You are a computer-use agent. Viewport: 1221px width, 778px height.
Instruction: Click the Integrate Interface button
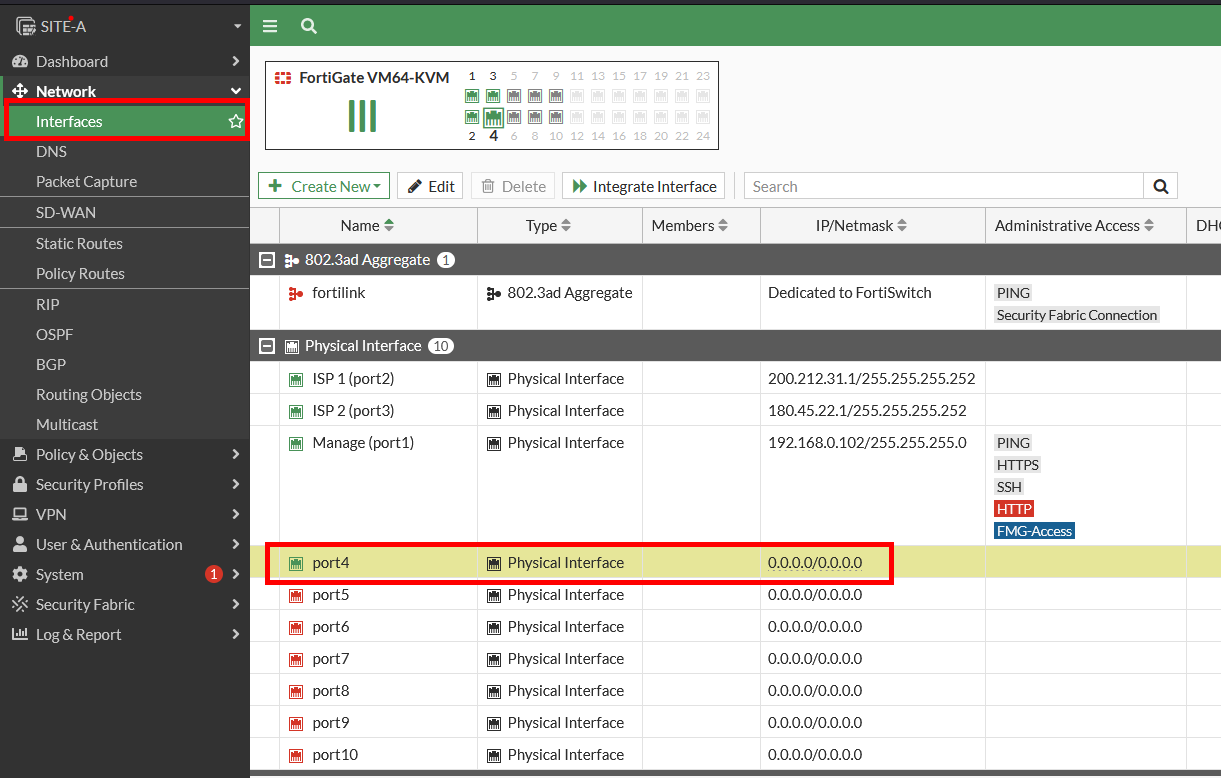pos(645,186)
